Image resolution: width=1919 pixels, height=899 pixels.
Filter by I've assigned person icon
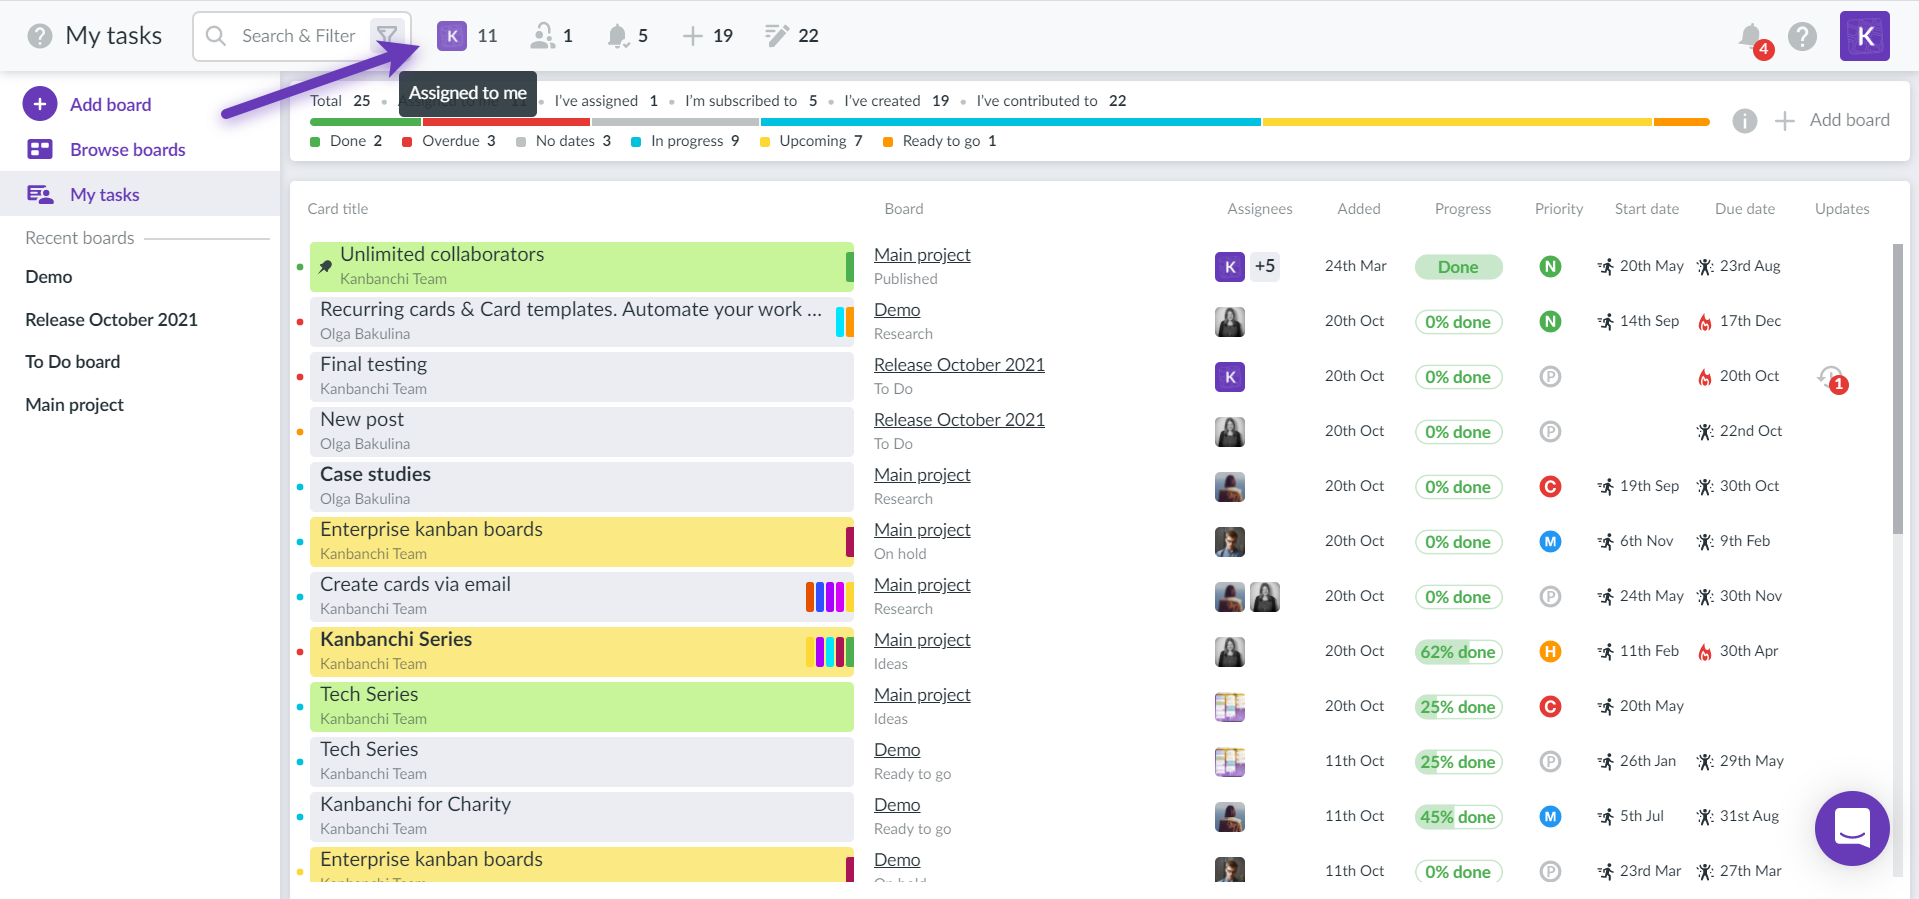542,36
